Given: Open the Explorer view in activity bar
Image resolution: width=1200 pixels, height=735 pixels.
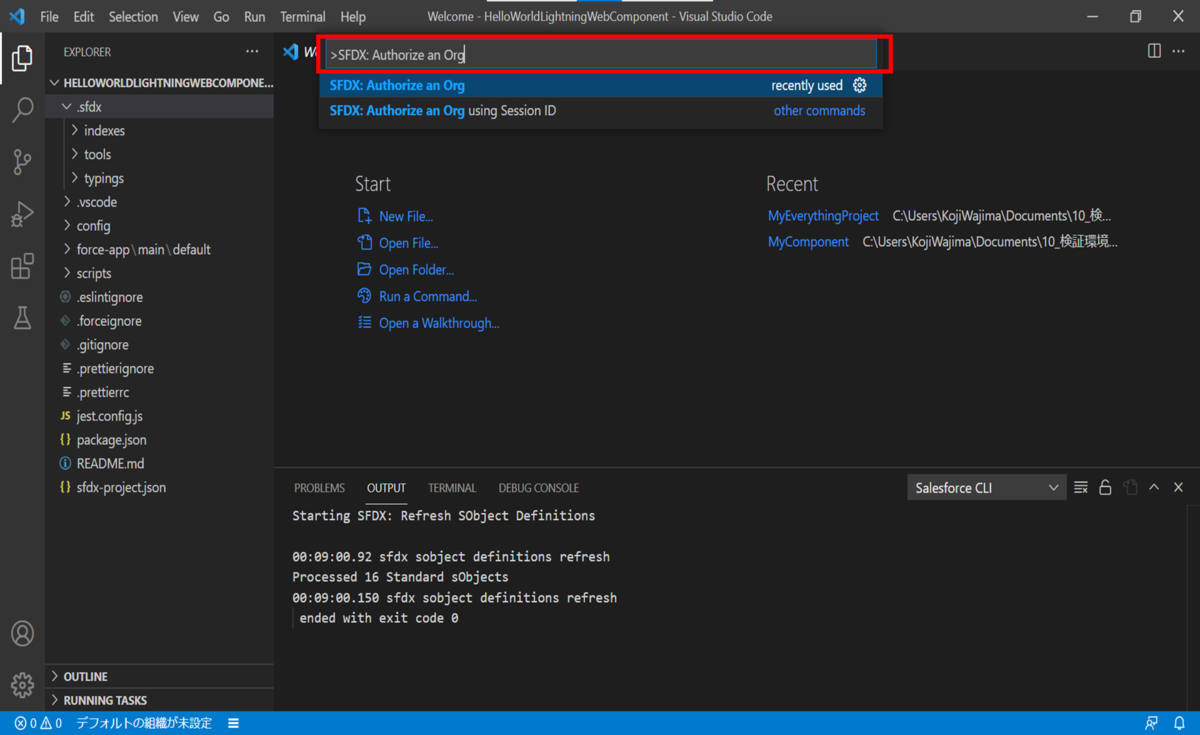Looking at the screenshot, I should click(22, 58).
